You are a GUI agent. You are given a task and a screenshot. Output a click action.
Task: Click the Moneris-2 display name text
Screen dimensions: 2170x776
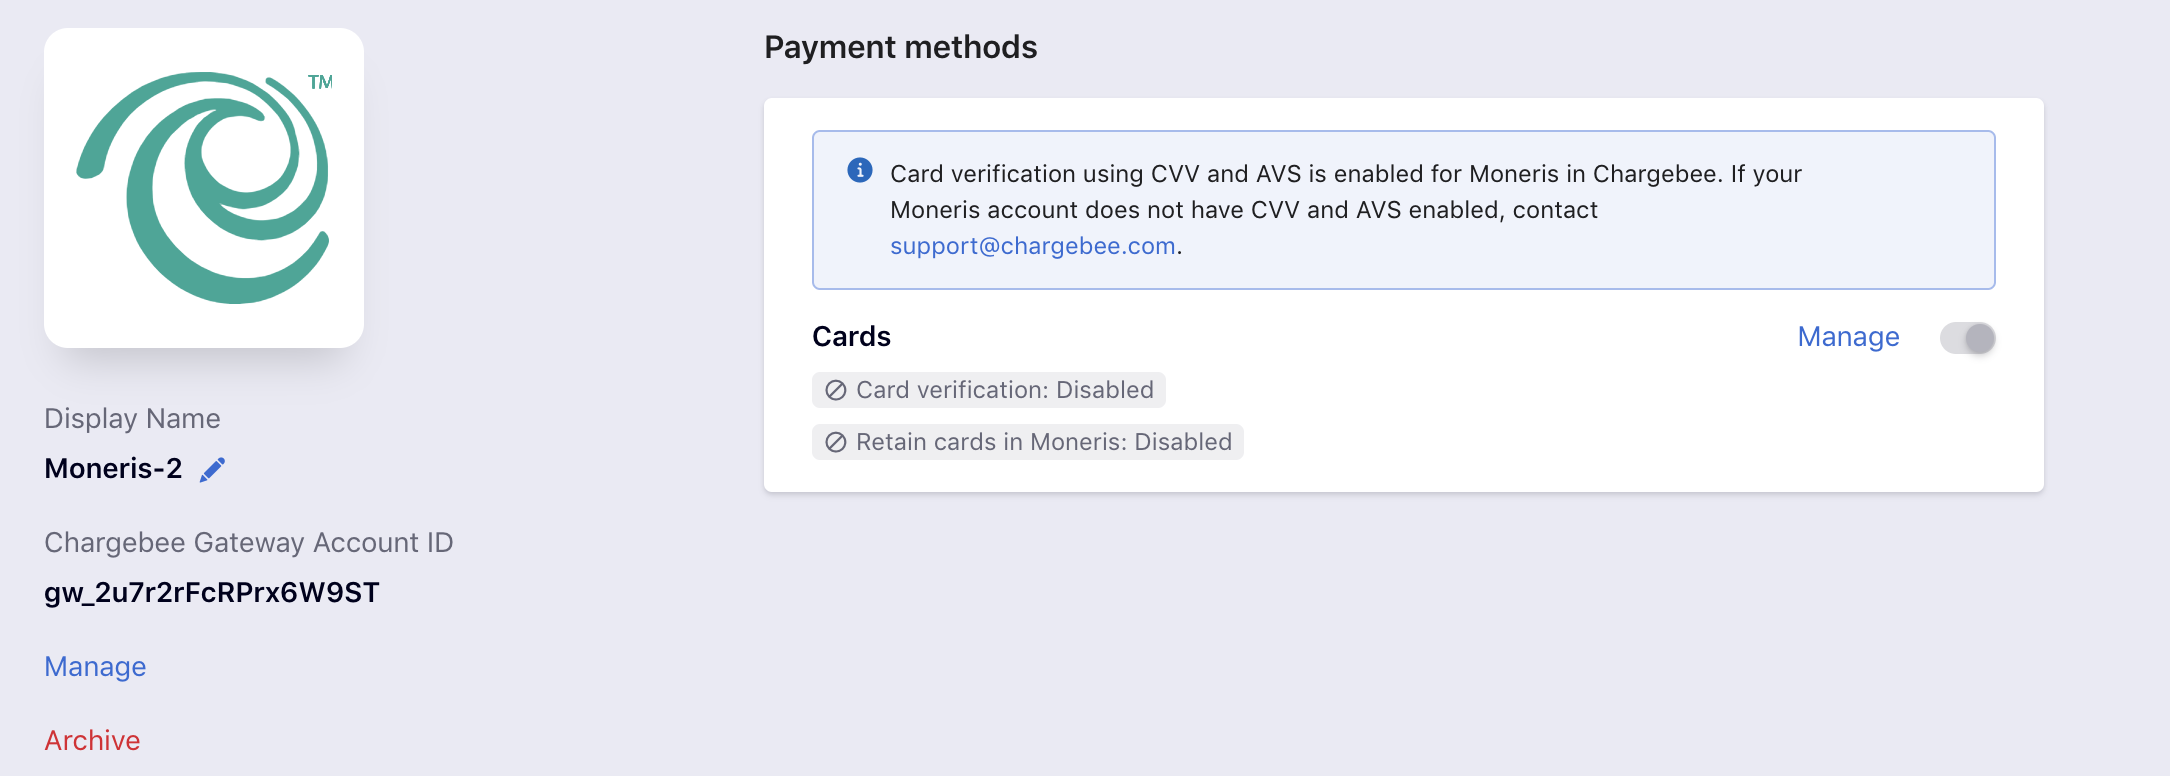pos(114,468)
